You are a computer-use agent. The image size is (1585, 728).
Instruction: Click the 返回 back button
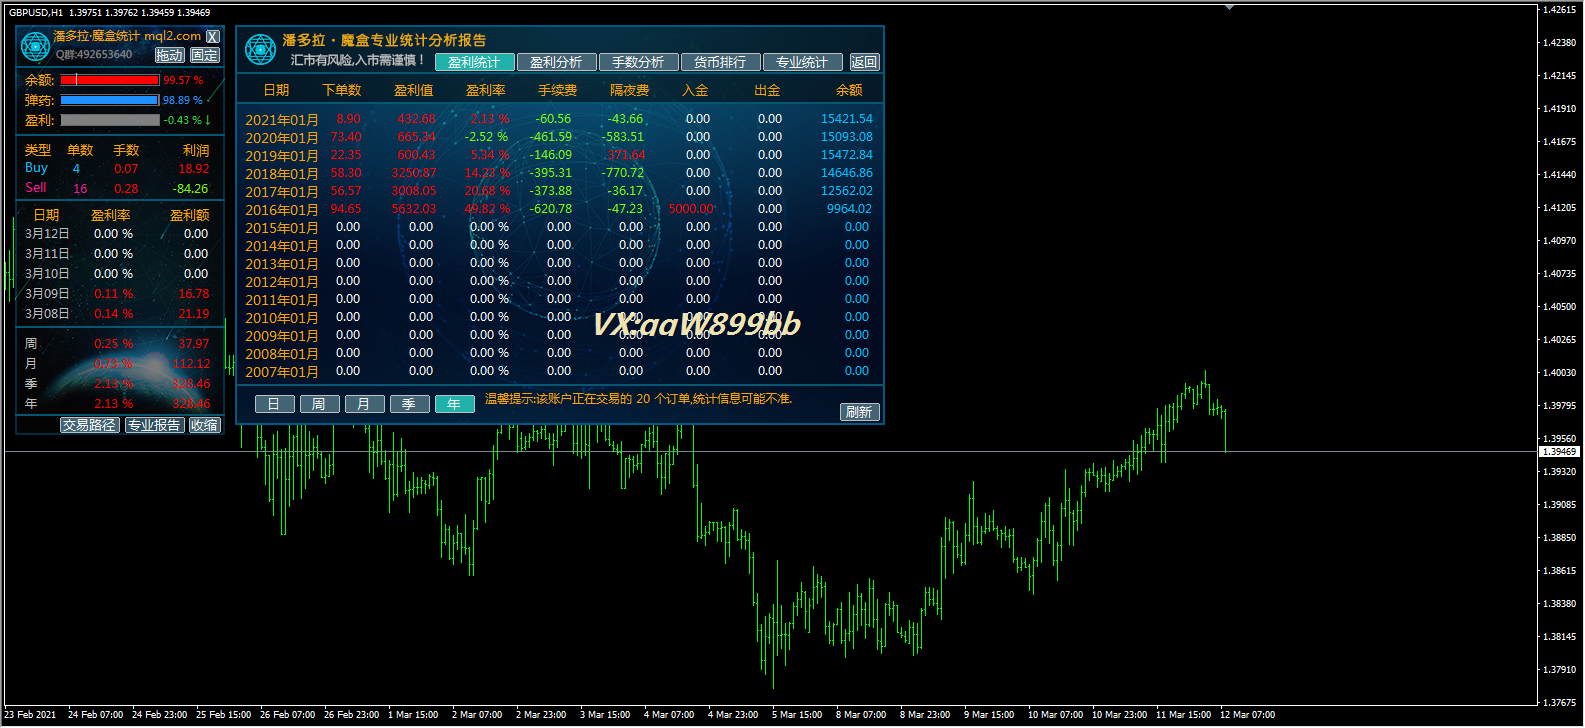coord(864,62)
